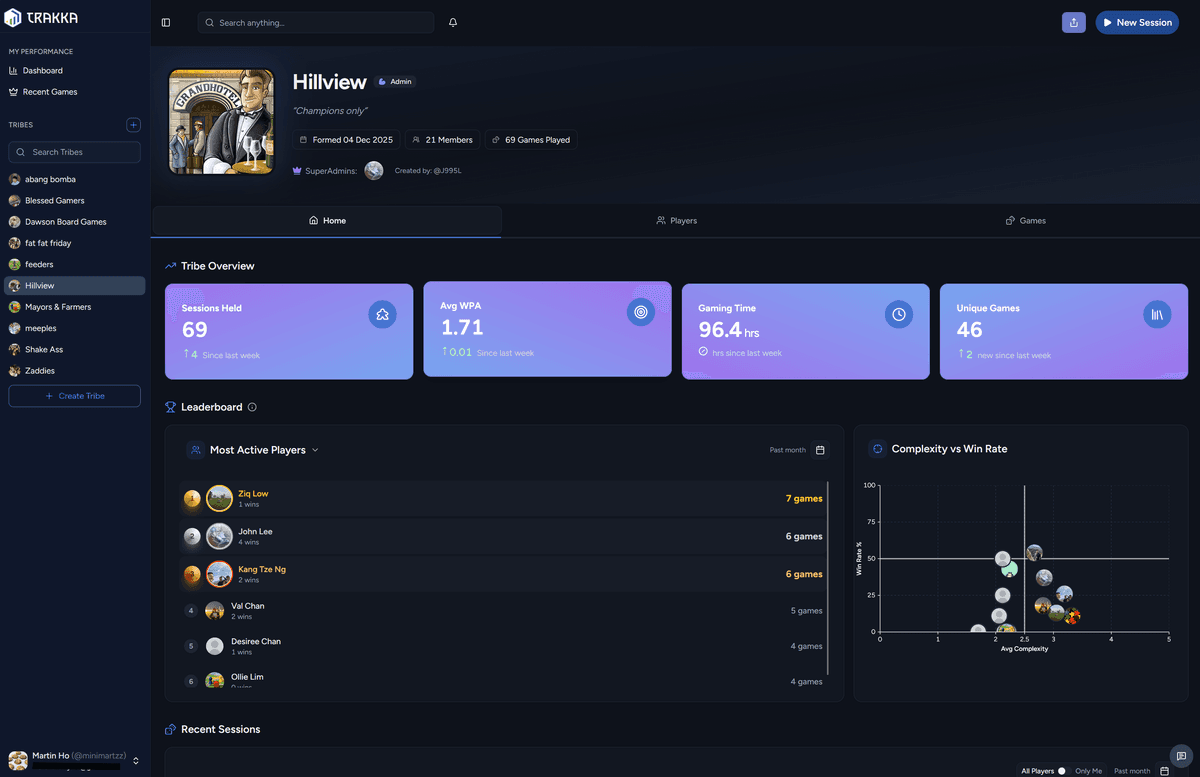Click the Gaming Time clock icon
The width and height of the screenshot is (1200, 777).
[899, 314]
